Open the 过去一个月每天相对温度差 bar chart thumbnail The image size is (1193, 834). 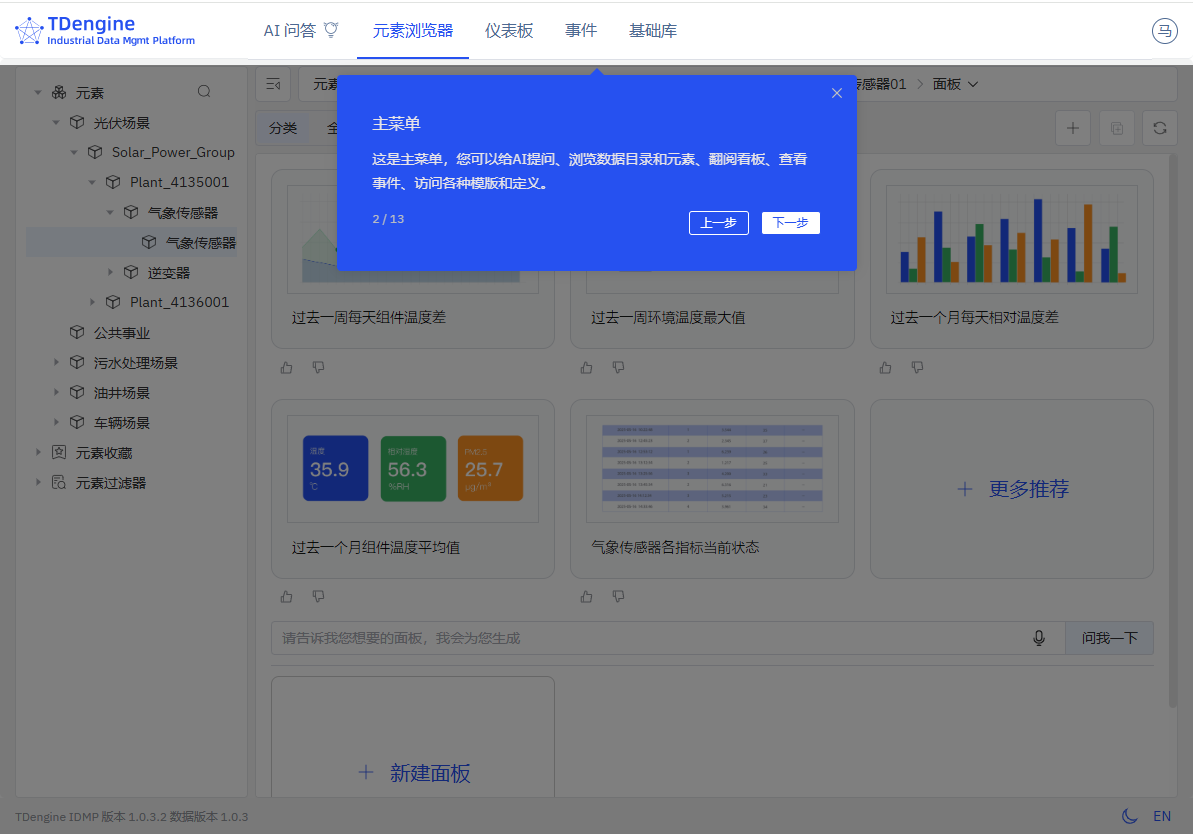[1012, 240]
